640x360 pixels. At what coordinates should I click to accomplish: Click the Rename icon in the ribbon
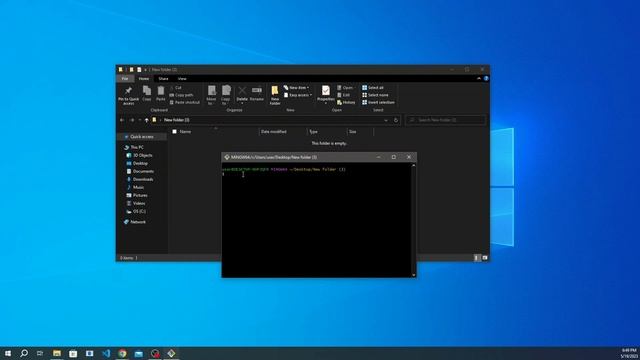(257, 93)
